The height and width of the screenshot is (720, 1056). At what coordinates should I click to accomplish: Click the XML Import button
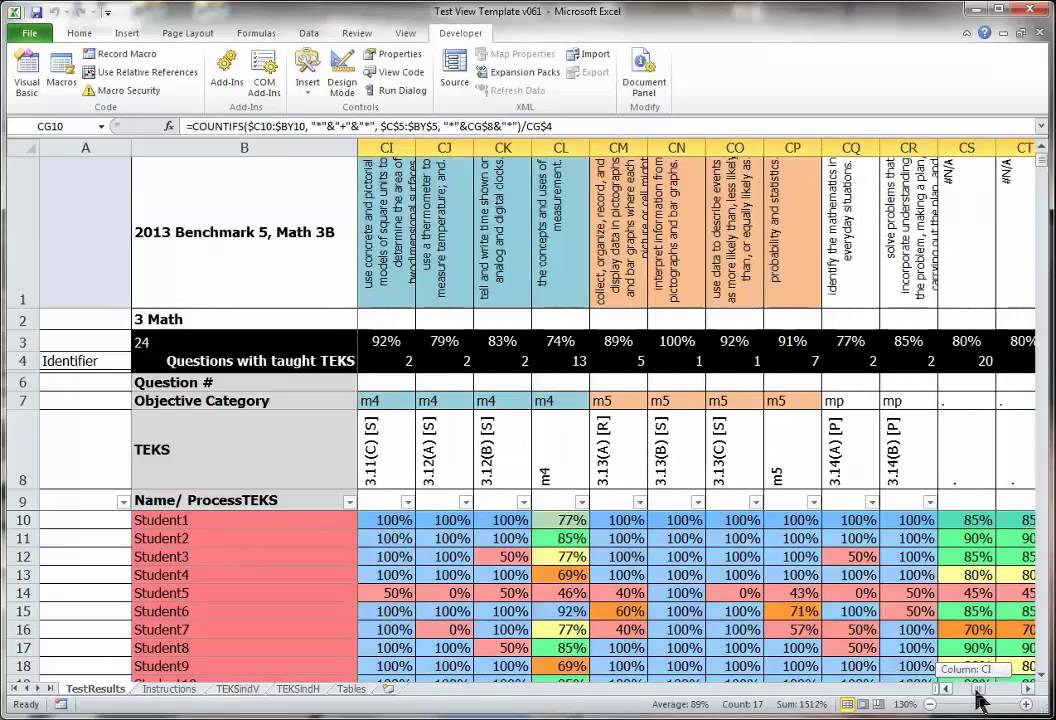(x=588, y=54)
